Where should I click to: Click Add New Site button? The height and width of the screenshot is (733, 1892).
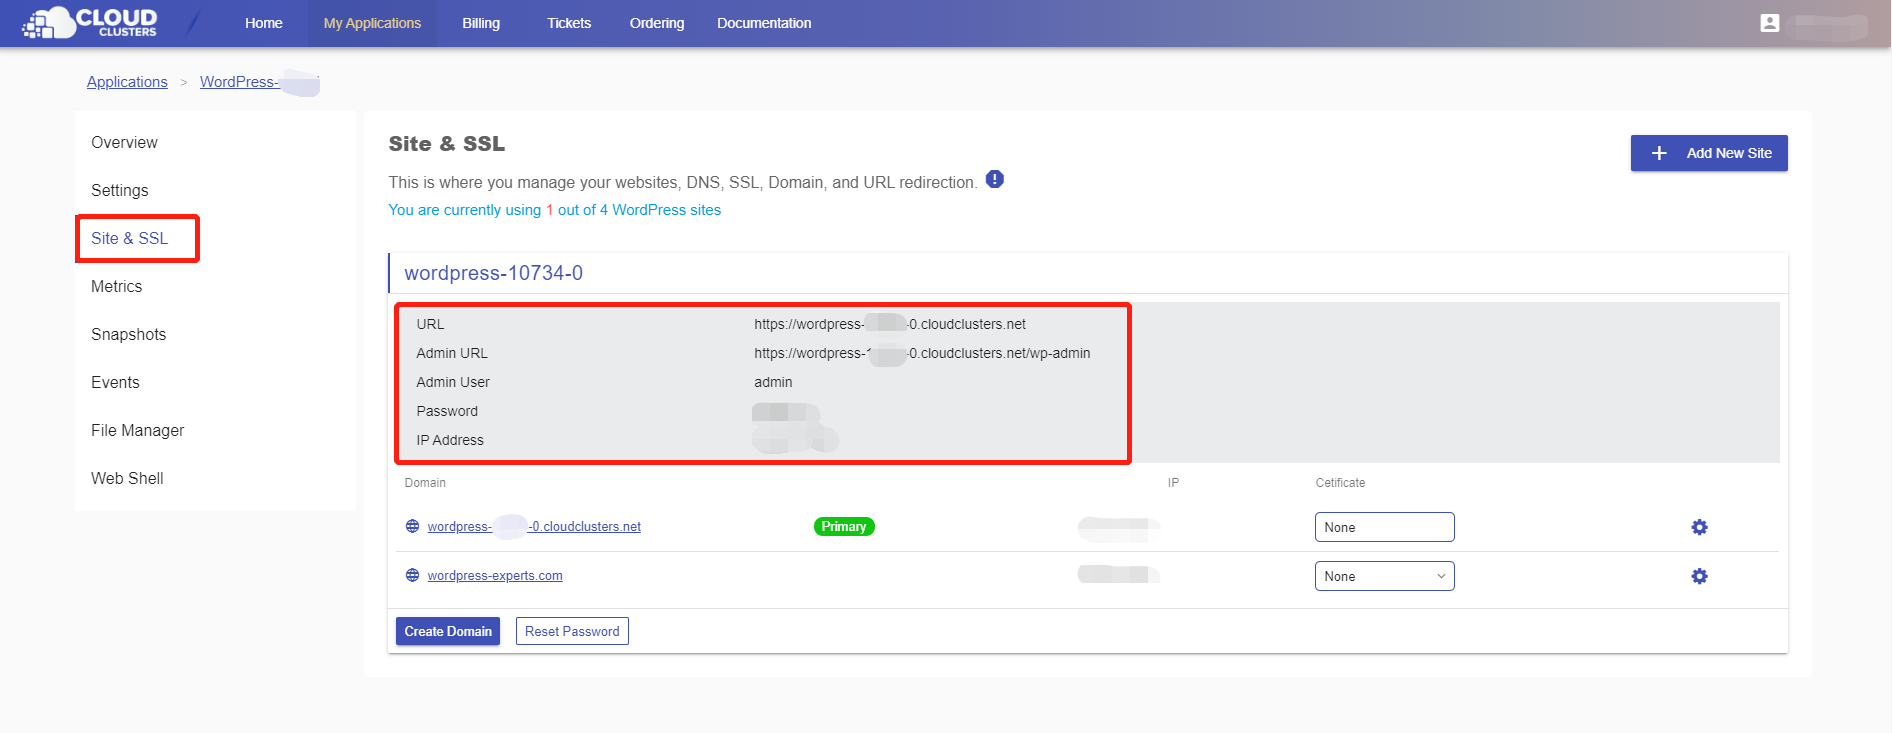[1709, 153]
